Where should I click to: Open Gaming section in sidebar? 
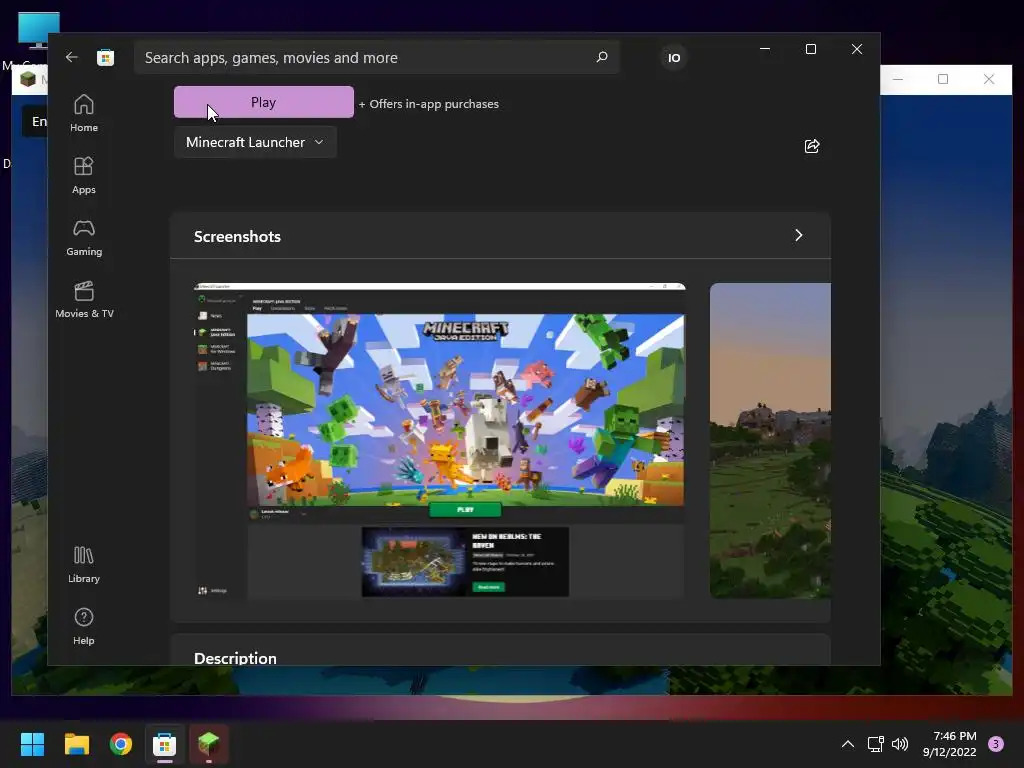pos(84,237)
